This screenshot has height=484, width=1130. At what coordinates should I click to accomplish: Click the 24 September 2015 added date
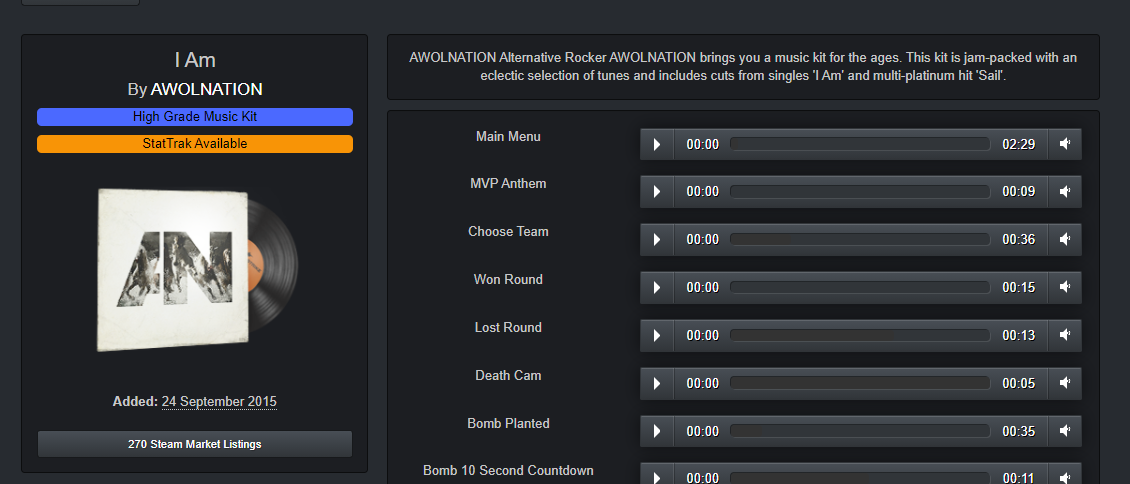219,402
